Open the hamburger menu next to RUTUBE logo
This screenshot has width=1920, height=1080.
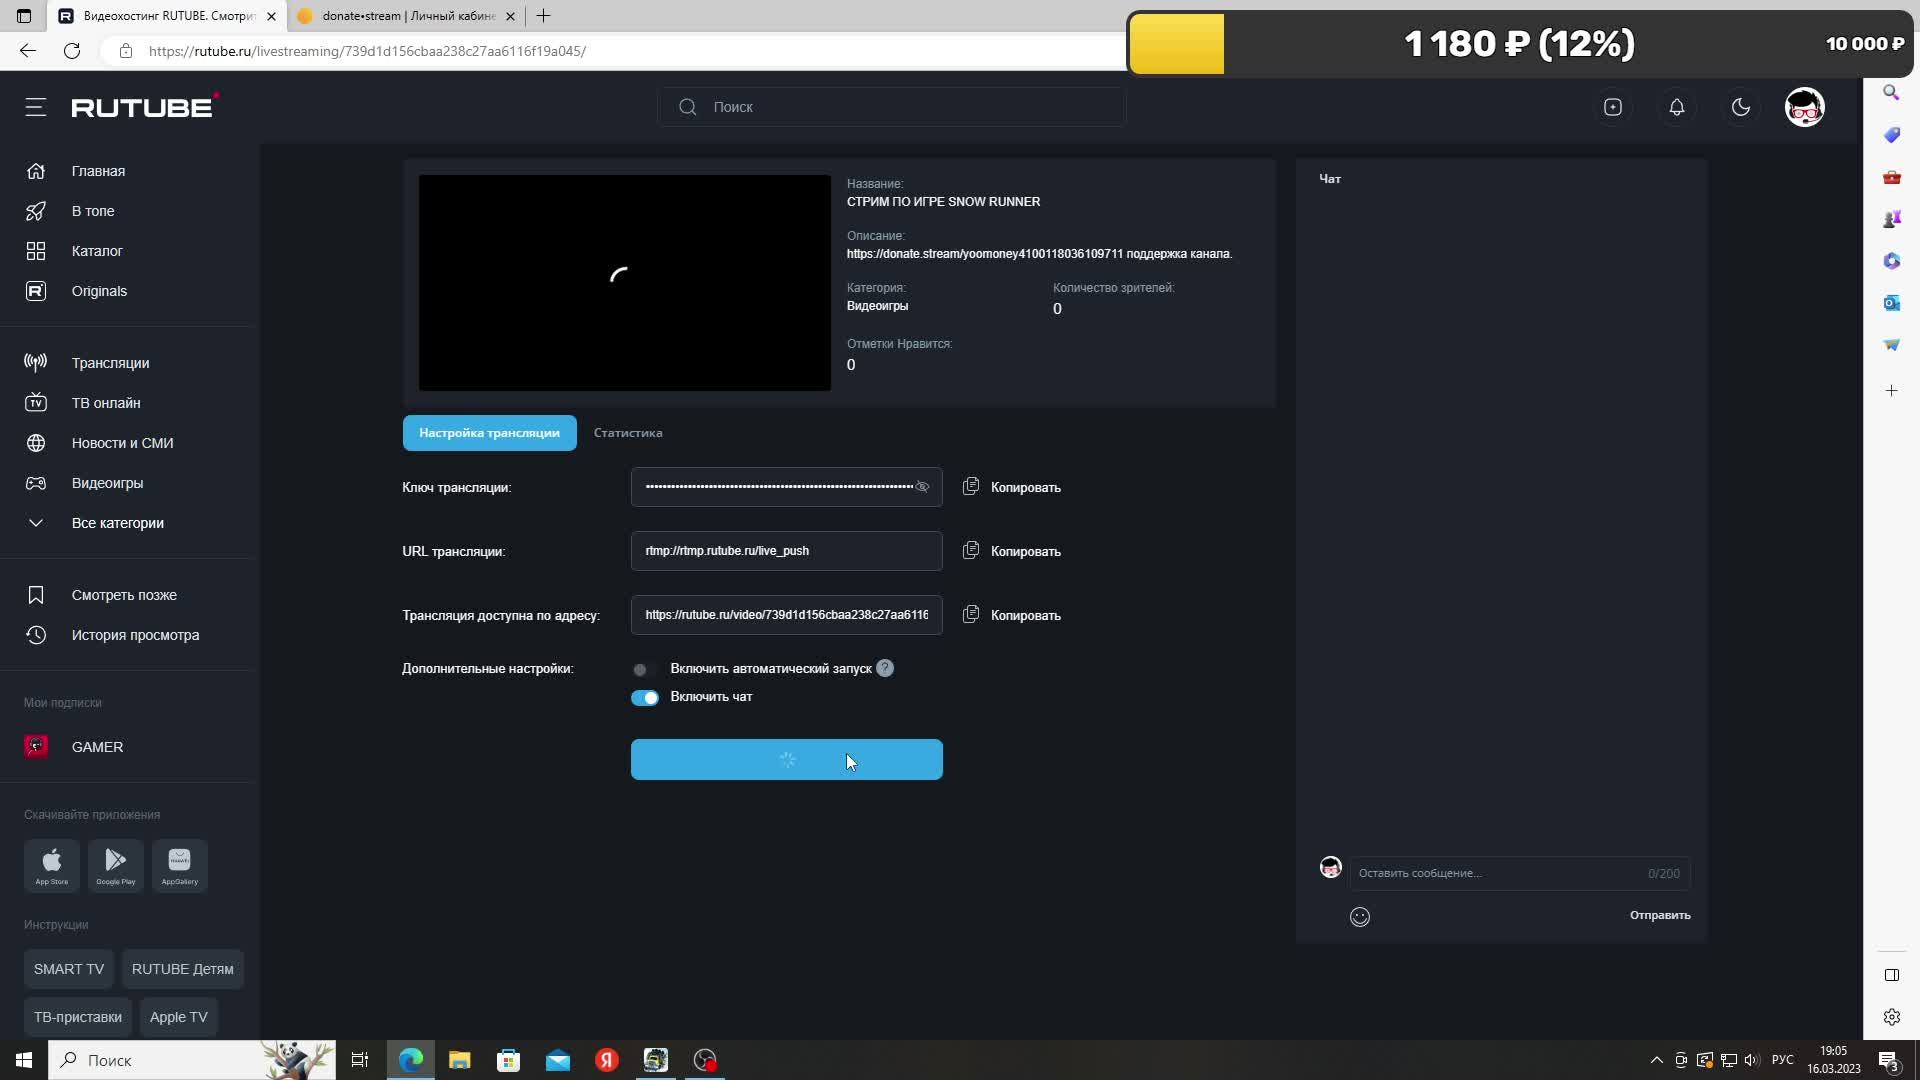click(36, 107)
